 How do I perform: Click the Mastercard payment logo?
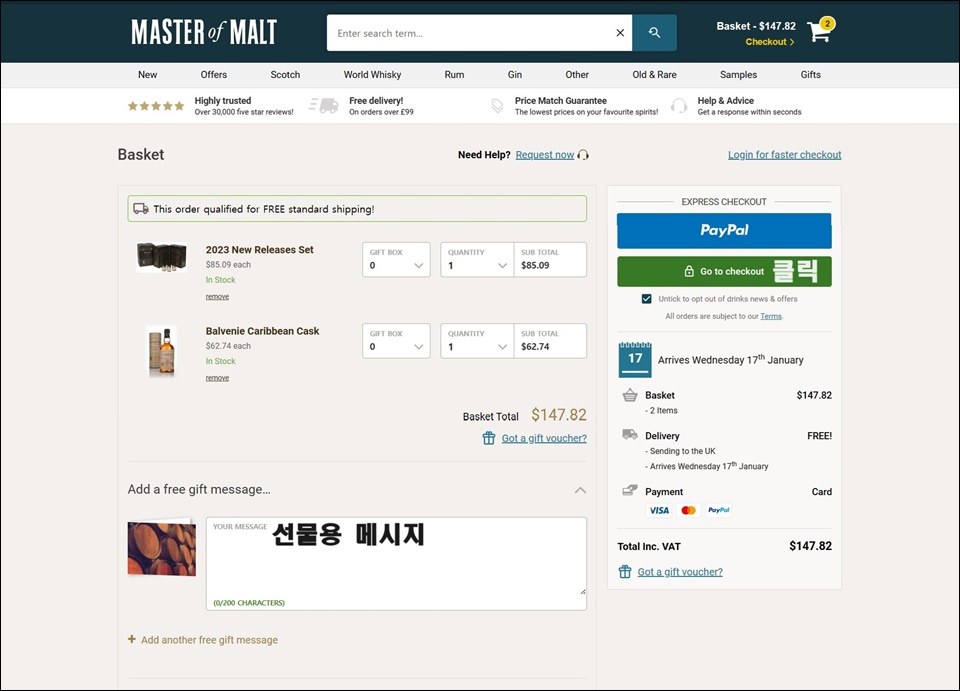click(688, 510)
